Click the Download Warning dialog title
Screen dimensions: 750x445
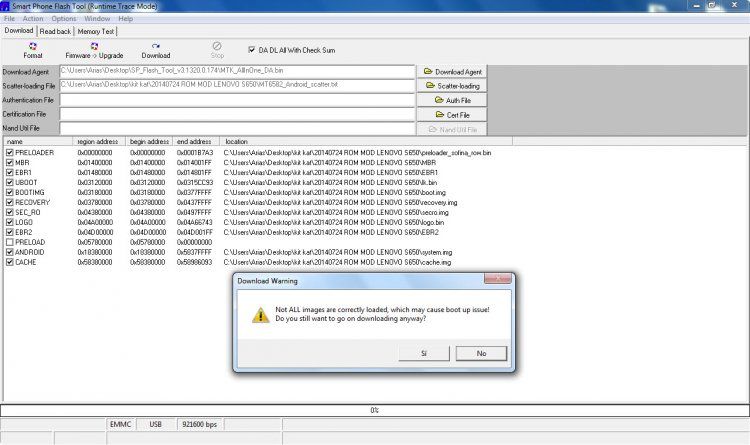pos(267,281)
